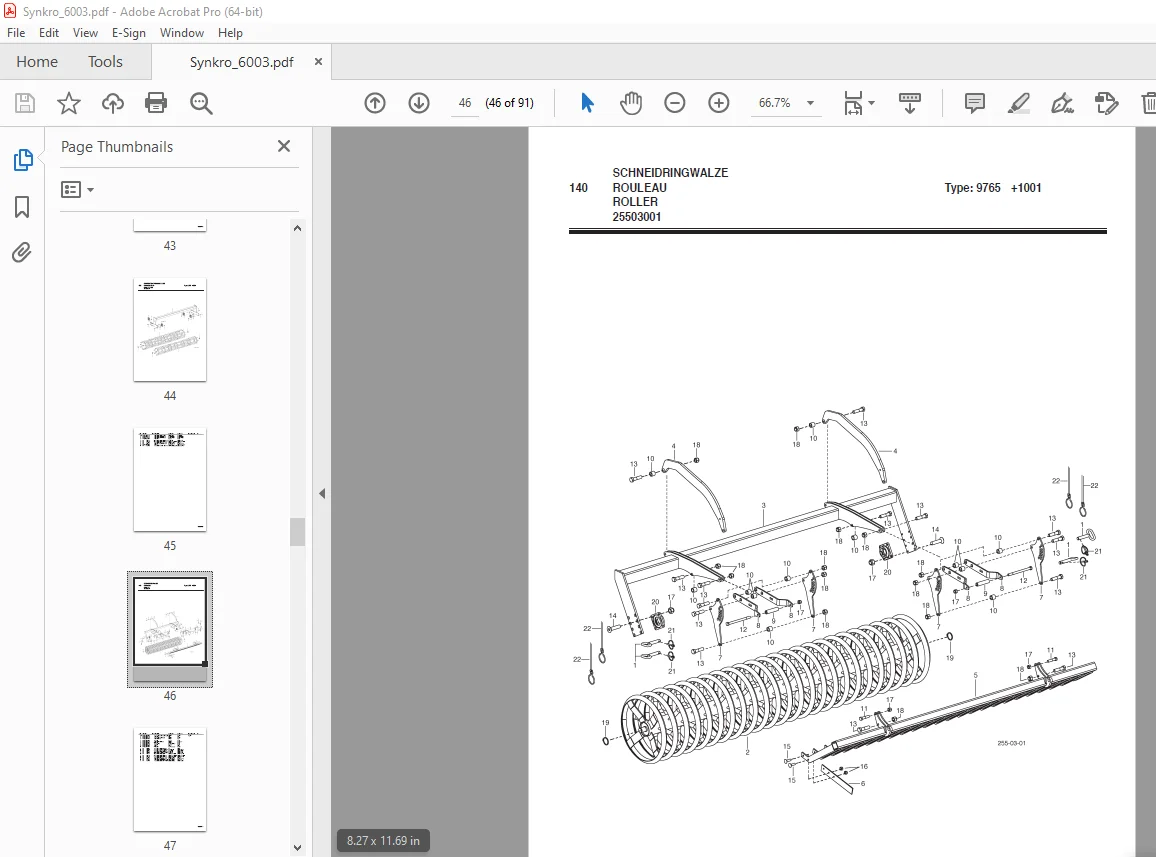
Task: Open the Edit menu
Action: (49, 32)
